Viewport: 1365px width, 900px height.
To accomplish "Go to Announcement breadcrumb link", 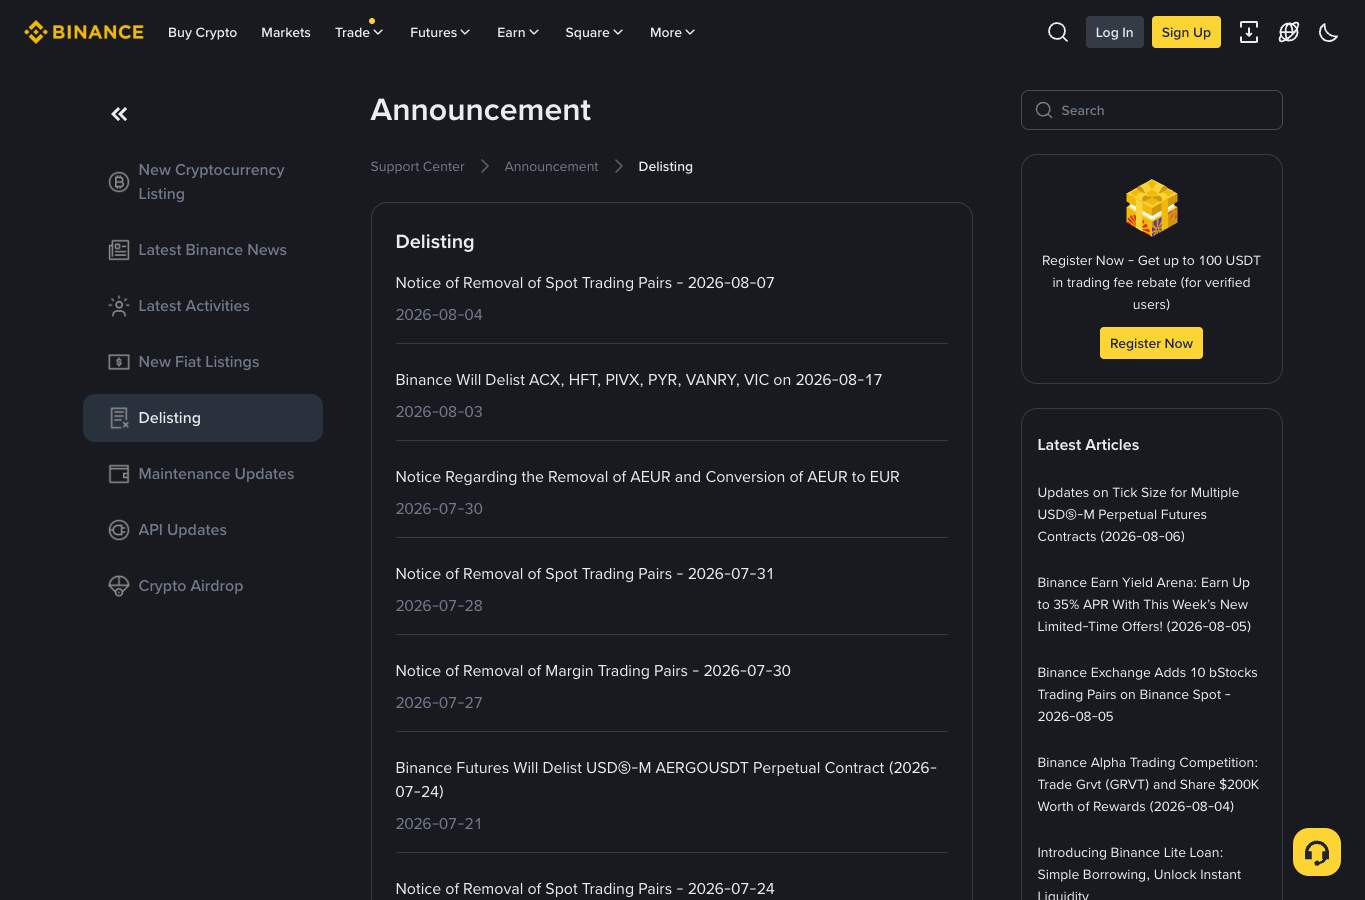I will (x=551, y=166).
